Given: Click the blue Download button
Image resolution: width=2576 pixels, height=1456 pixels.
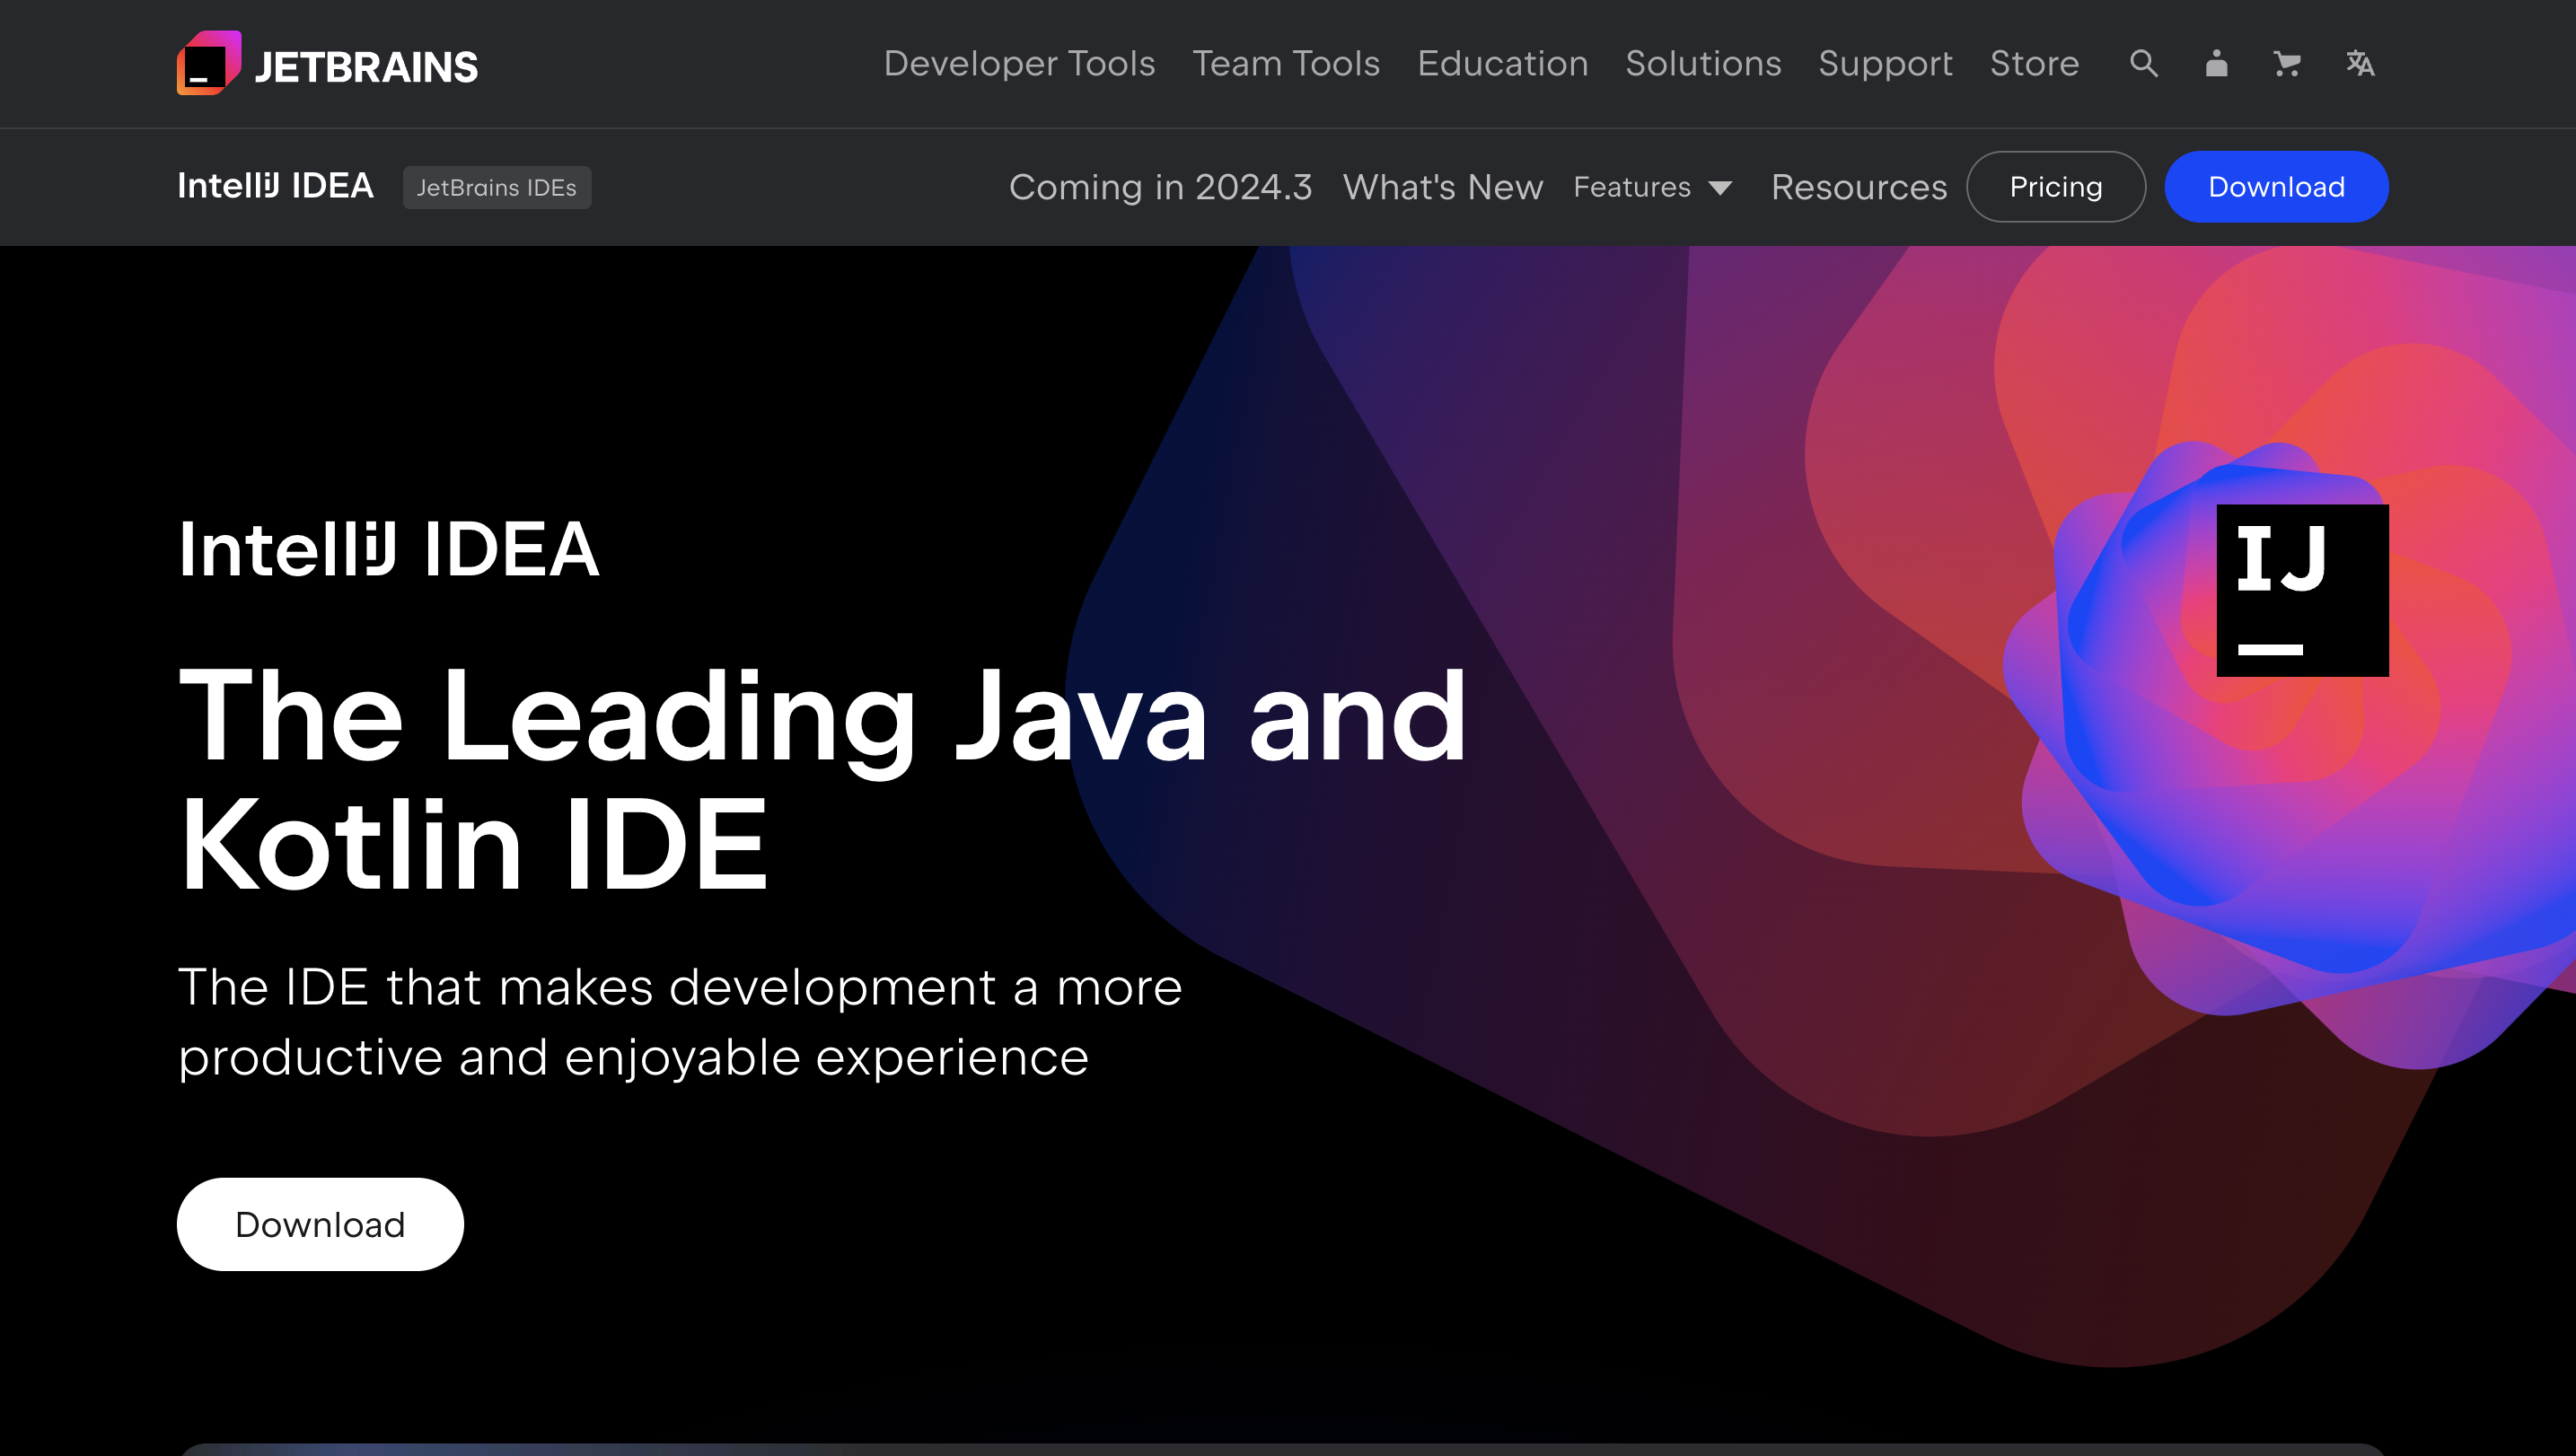Looking at the screenshot, I should 2276,187.
